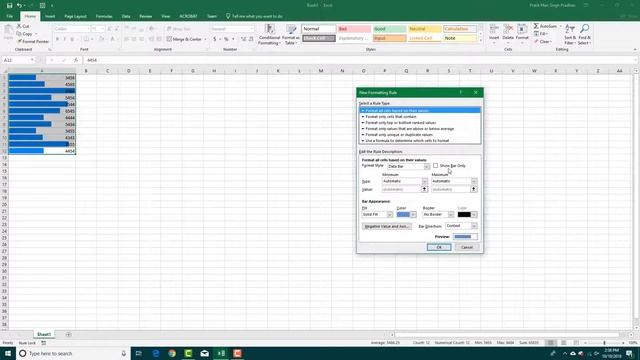Click the Merge & Center icon
The image size is (640, 360).
click(x=169, y=39)
